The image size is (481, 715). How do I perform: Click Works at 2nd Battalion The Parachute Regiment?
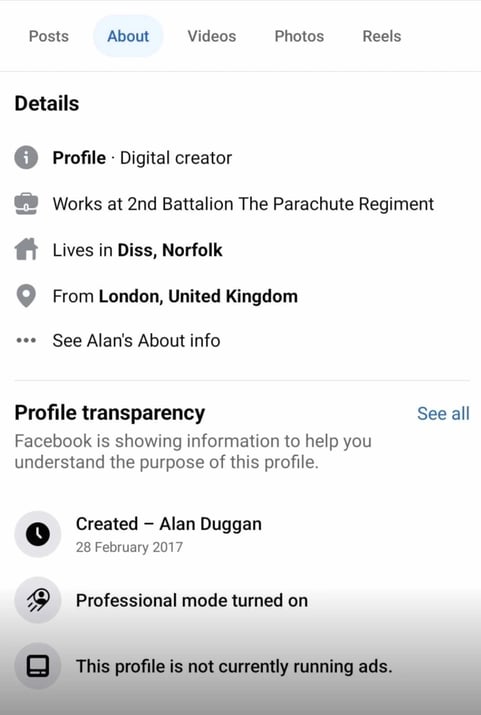coord(243,204)
